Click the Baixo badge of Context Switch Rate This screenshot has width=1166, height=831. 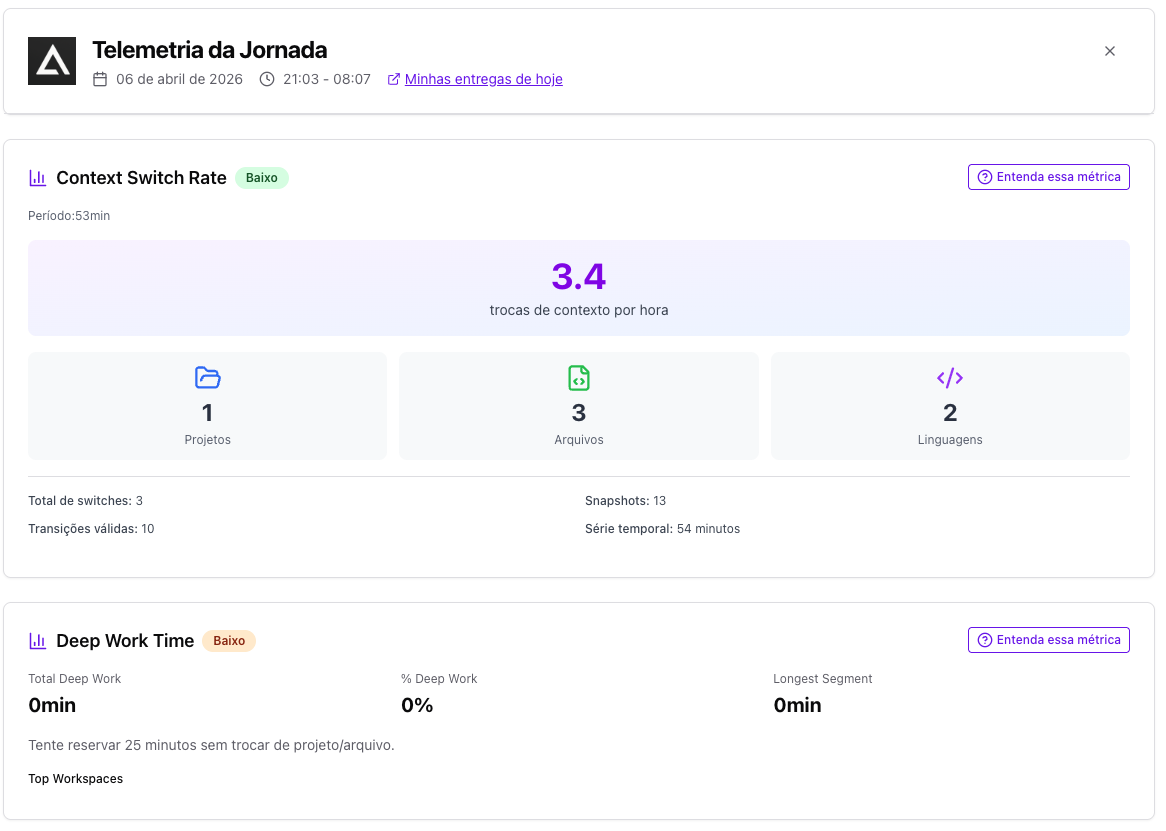[262, 178]
